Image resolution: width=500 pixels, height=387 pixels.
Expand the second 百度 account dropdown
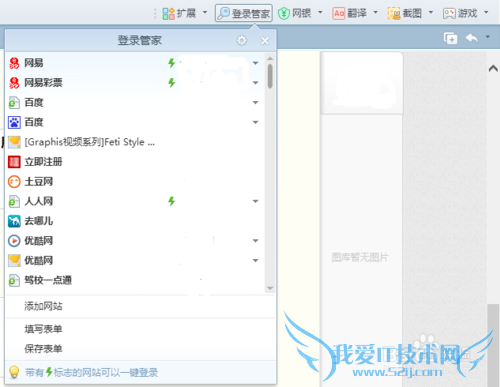click(x=256, y=122)
